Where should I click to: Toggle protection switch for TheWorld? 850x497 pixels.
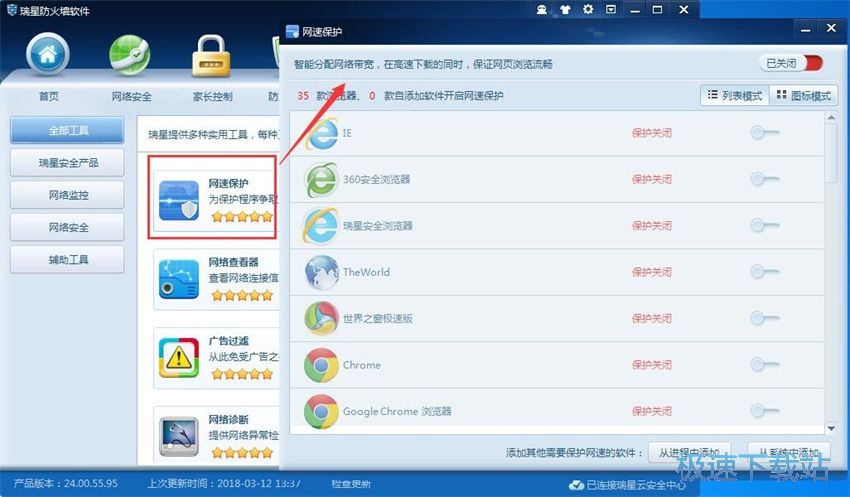click(x=765, y=272)
